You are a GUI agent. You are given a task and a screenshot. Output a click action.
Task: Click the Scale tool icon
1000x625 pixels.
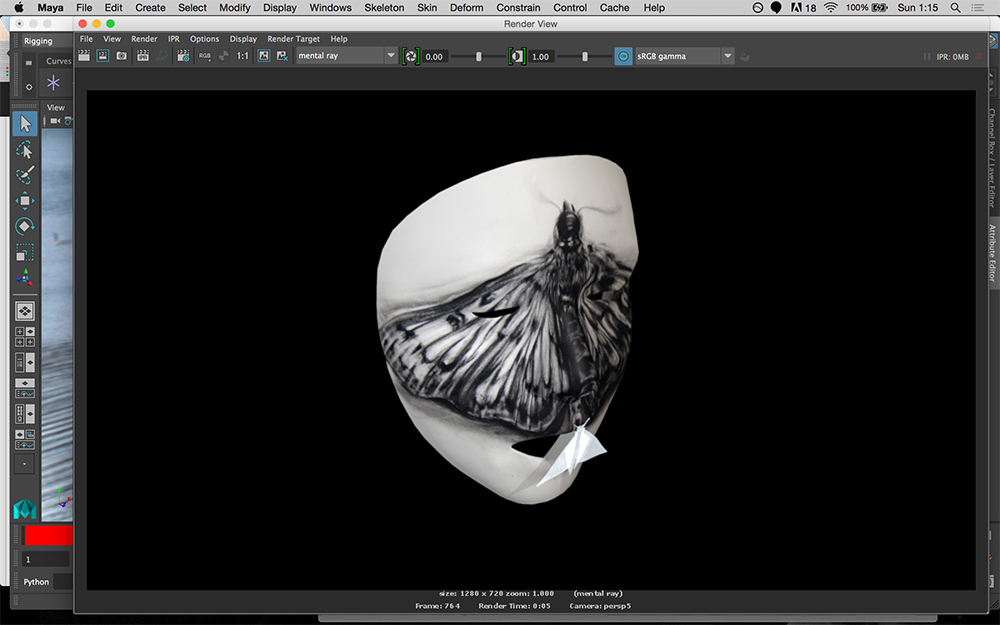(x=25, y=253)
